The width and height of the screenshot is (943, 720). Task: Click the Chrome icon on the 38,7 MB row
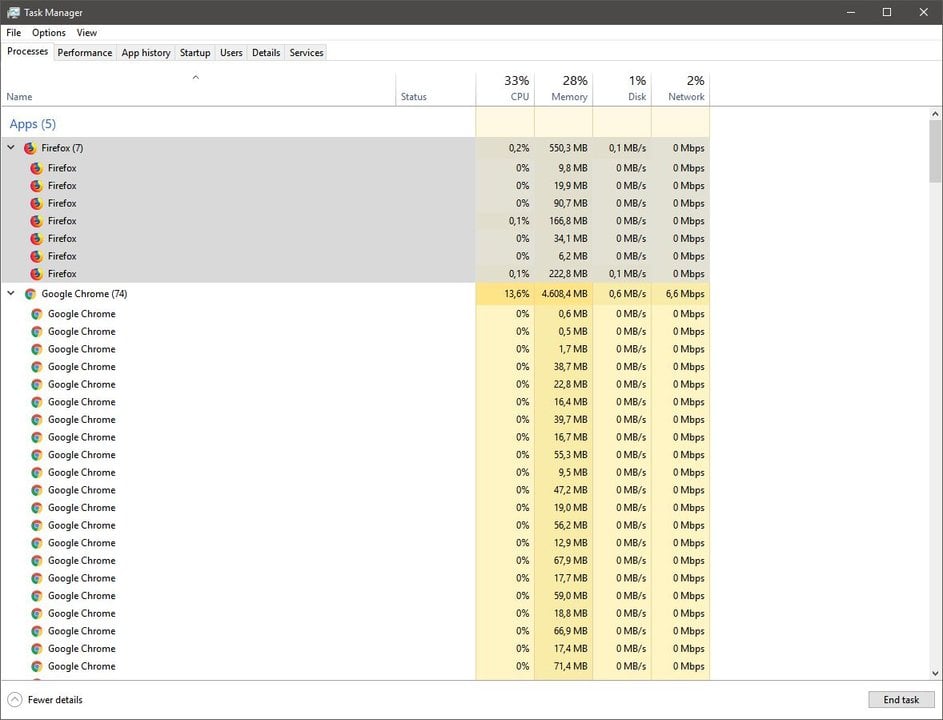[37, 367]
